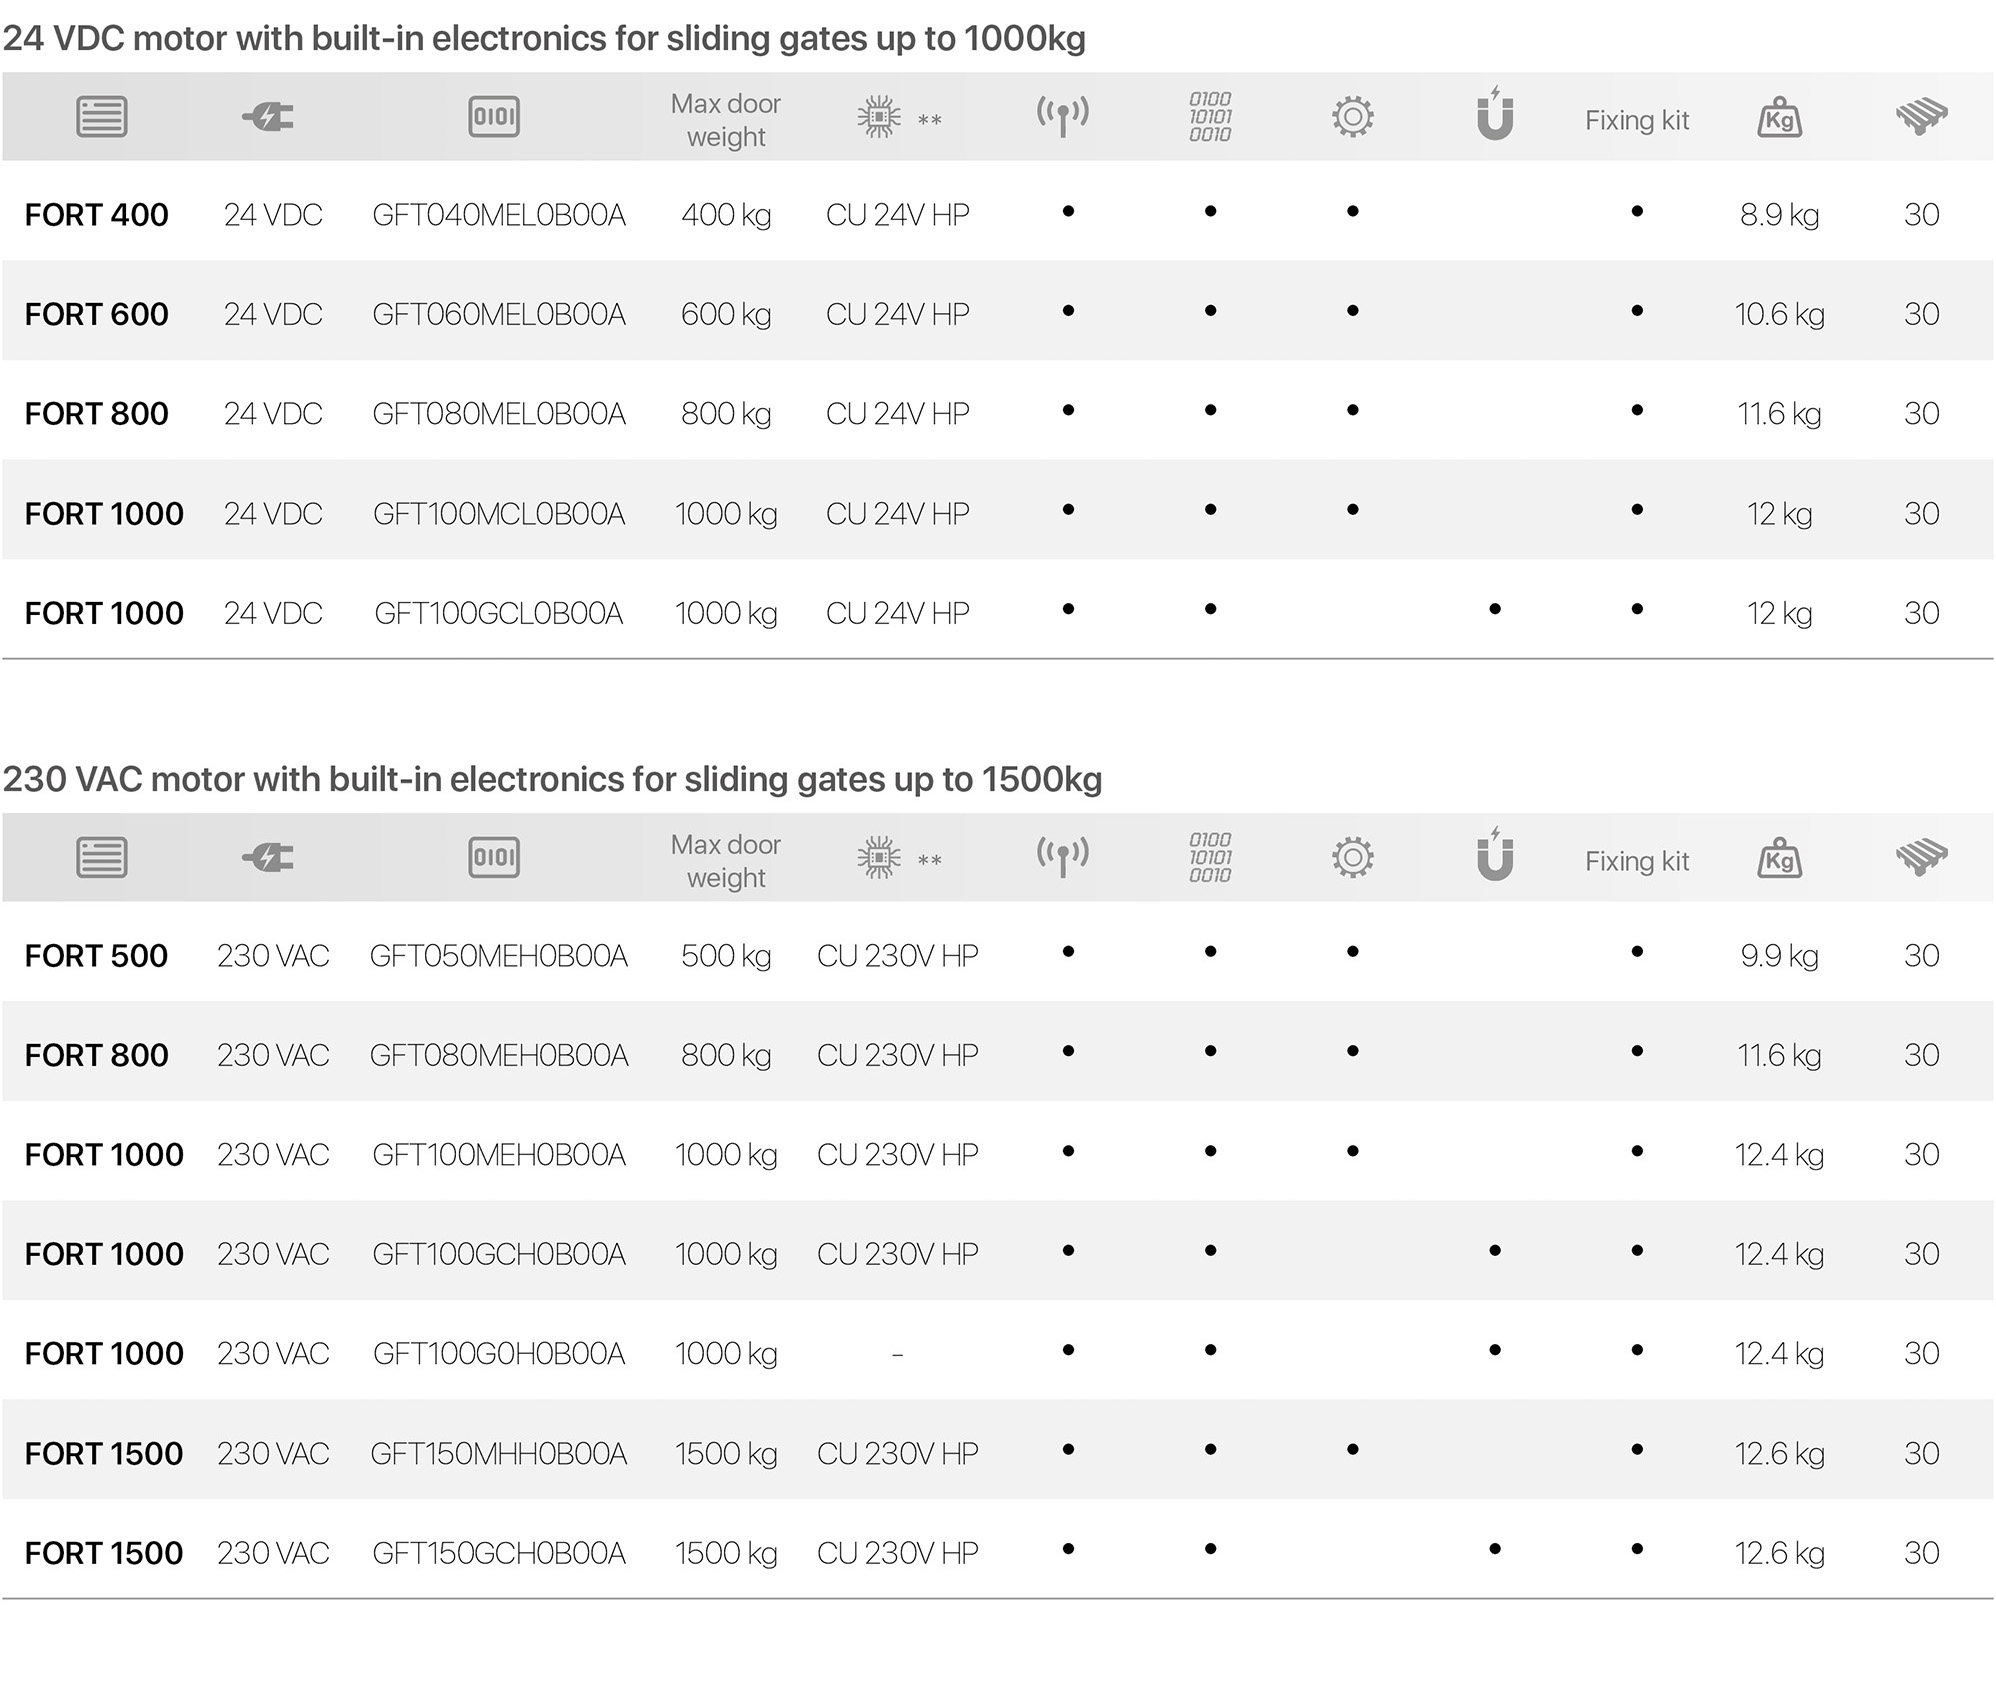The image size is (1996, 1707).
Task: Click the gear icon in the 24 VDC table
Action: pyautogui.click(x=1352, y=117)
